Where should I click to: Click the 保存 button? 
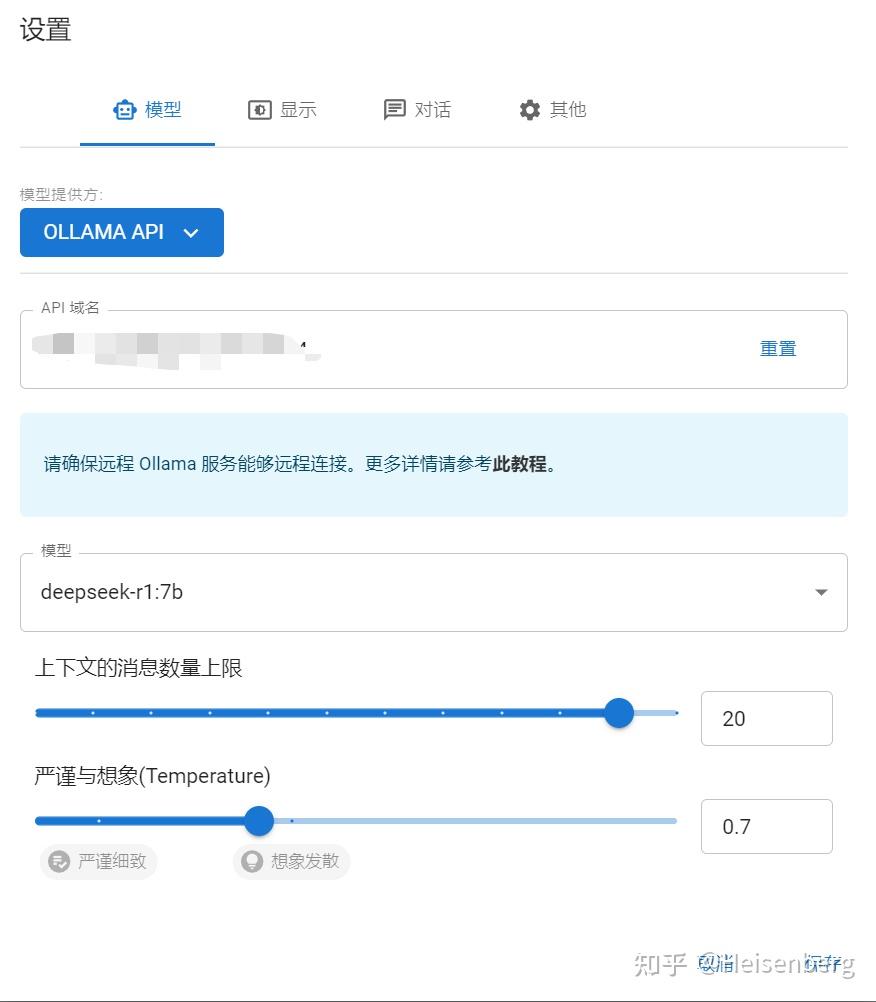[822, 963]
